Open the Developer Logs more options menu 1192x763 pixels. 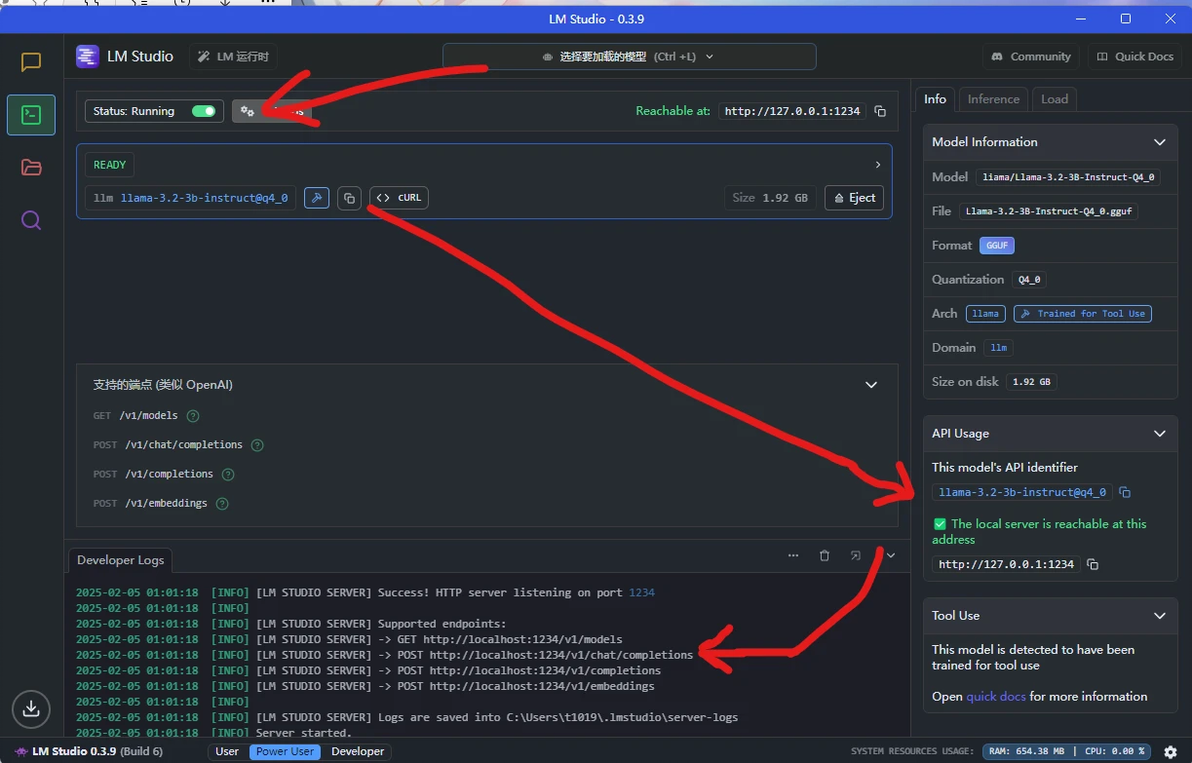point(793,556)
